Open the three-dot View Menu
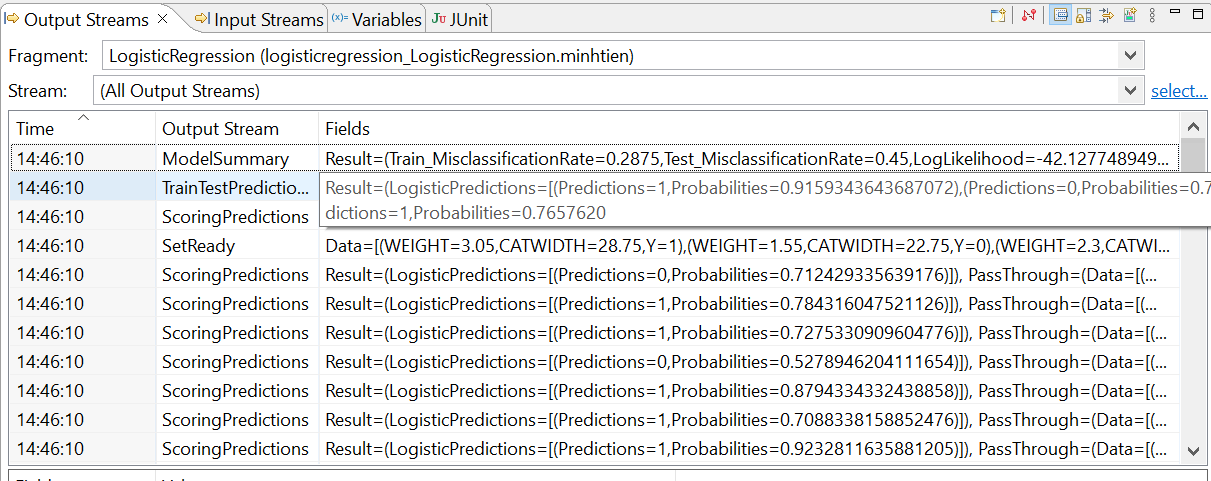 tap(1153, 16)
